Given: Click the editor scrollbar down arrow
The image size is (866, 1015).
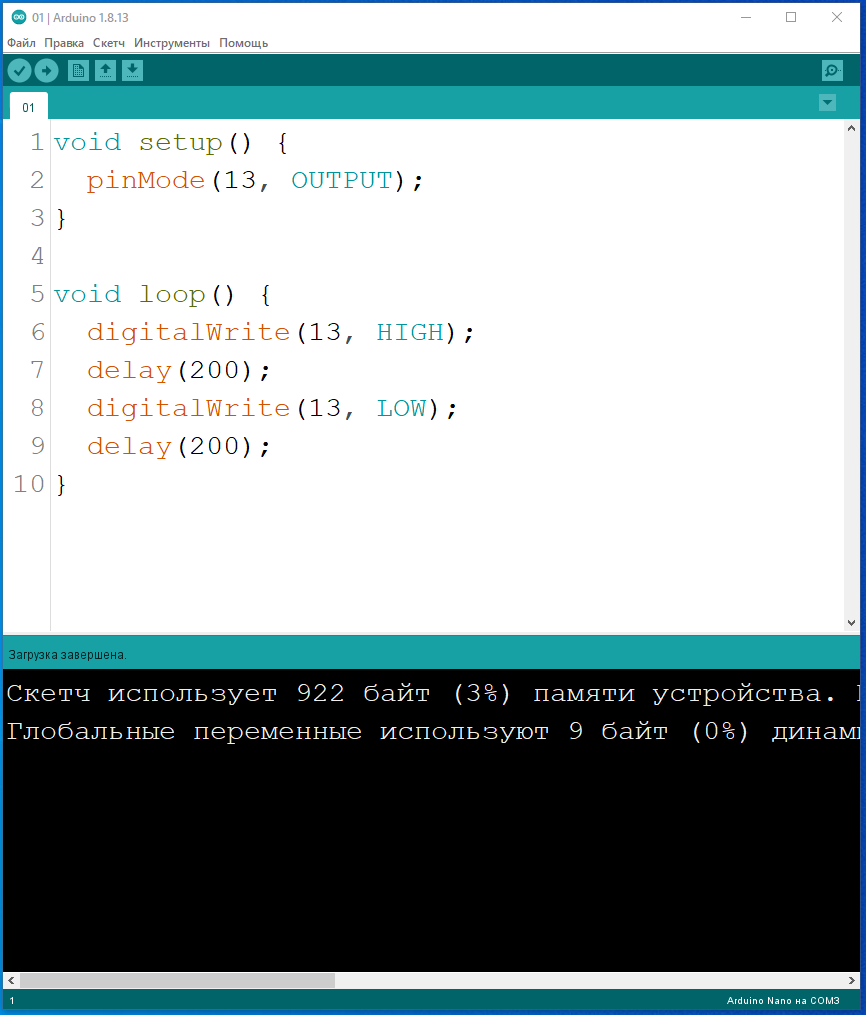Looking at the screenshot, I should (x=852, y=624).
